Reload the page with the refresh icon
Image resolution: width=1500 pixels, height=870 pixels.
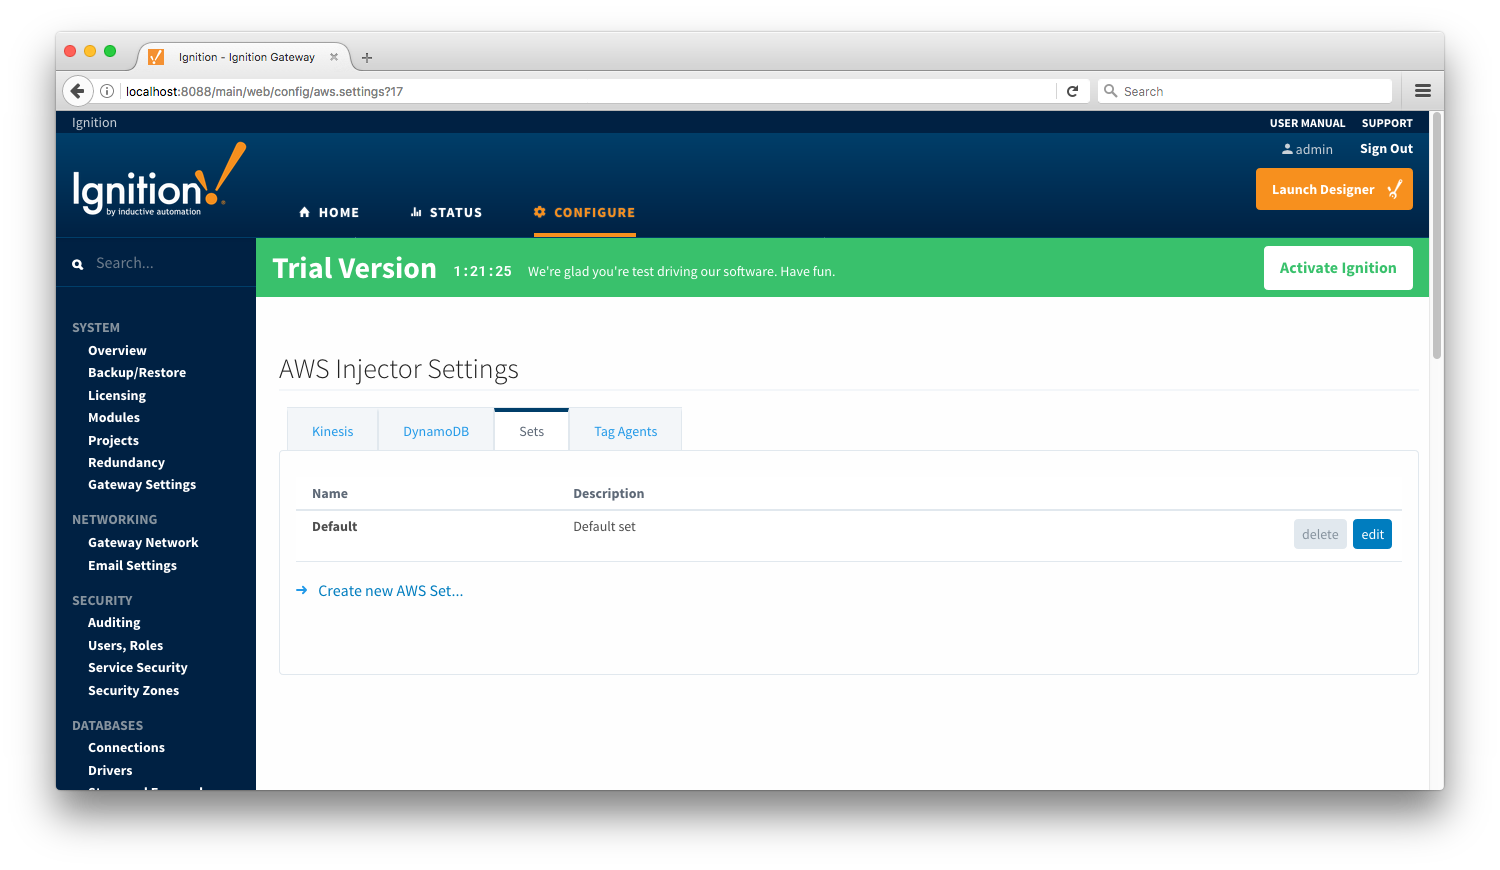click(1072, 91)
